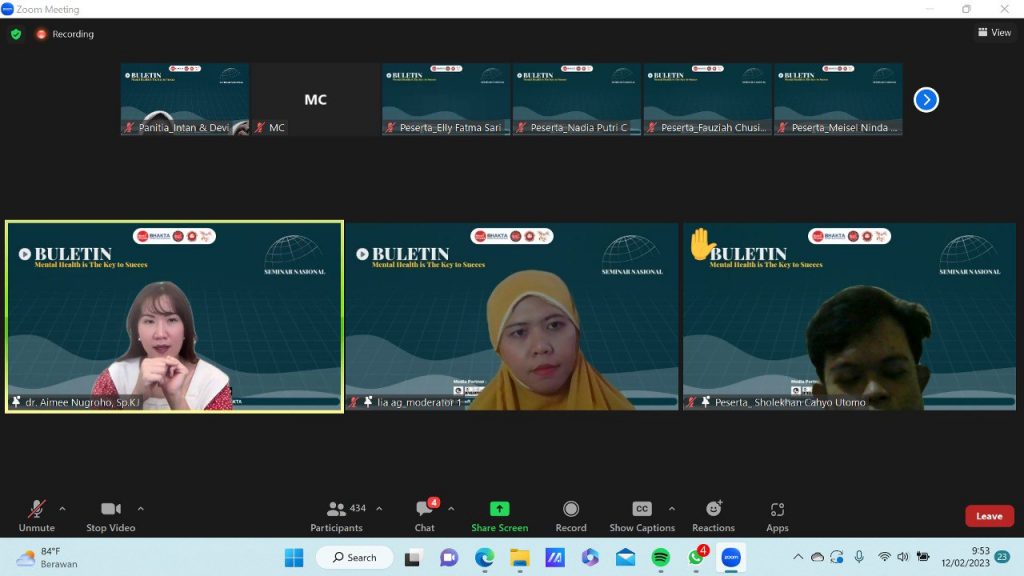Viewport: 1024px width, 576px height.
Task: Select the Peserta_Nadia Putri C video thumbnail
Action: 577,99
